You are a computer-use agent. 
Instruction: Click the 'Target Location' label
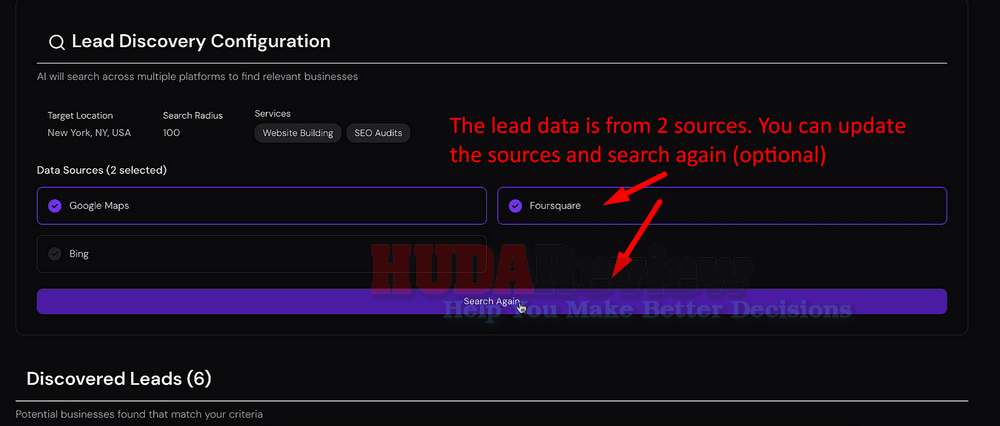pyautogui.click(x=80, y=115)
